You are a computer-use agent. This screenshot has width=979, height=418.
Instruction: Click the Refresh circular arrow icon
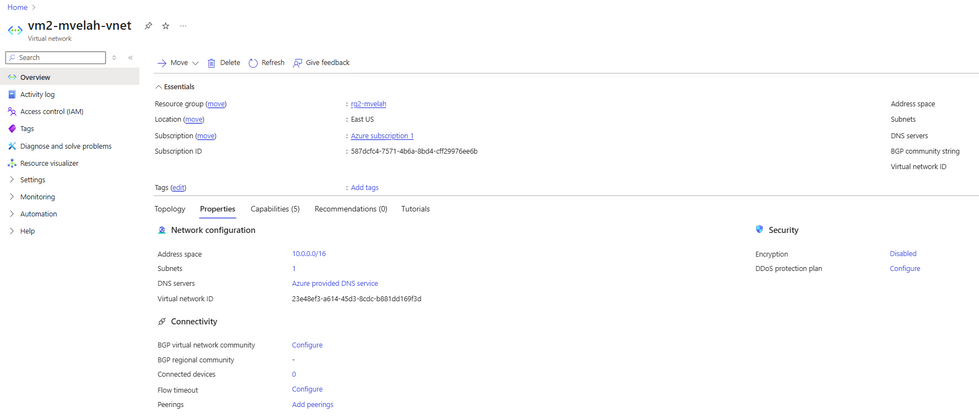pos(253,62)
